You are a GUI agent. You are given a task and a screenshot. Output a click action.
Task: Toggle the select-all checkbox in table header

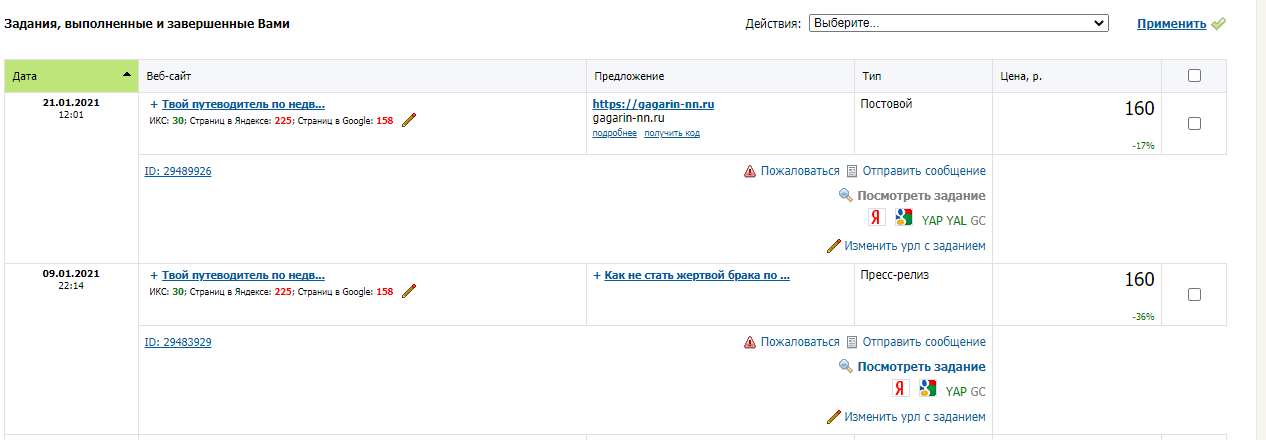click(x=1194, y=76)
